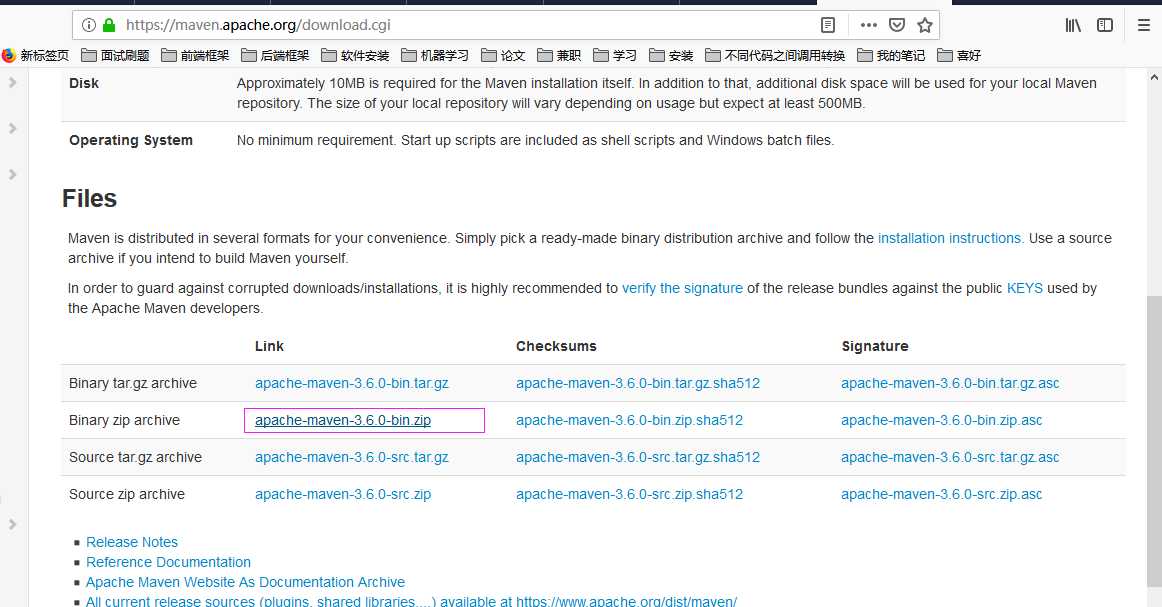The height and width of the screenshot is (607, 1162).
Task: Select the Link column header
Action: (x=269, y=346)
